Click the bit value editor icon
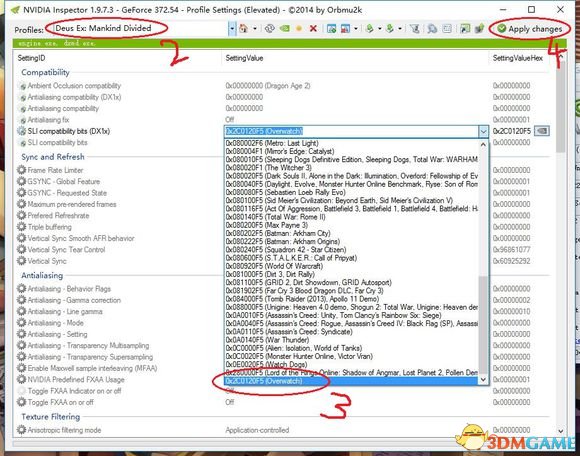The width and height of the screenshot is (580, 456). (447, 28)
